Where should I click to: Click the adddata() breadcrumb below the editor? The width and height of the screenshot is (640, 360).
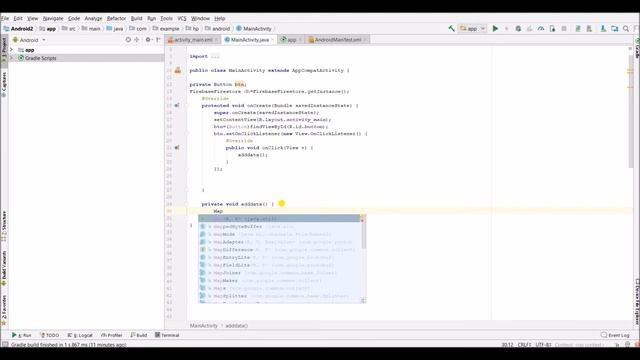click(236, 326)
